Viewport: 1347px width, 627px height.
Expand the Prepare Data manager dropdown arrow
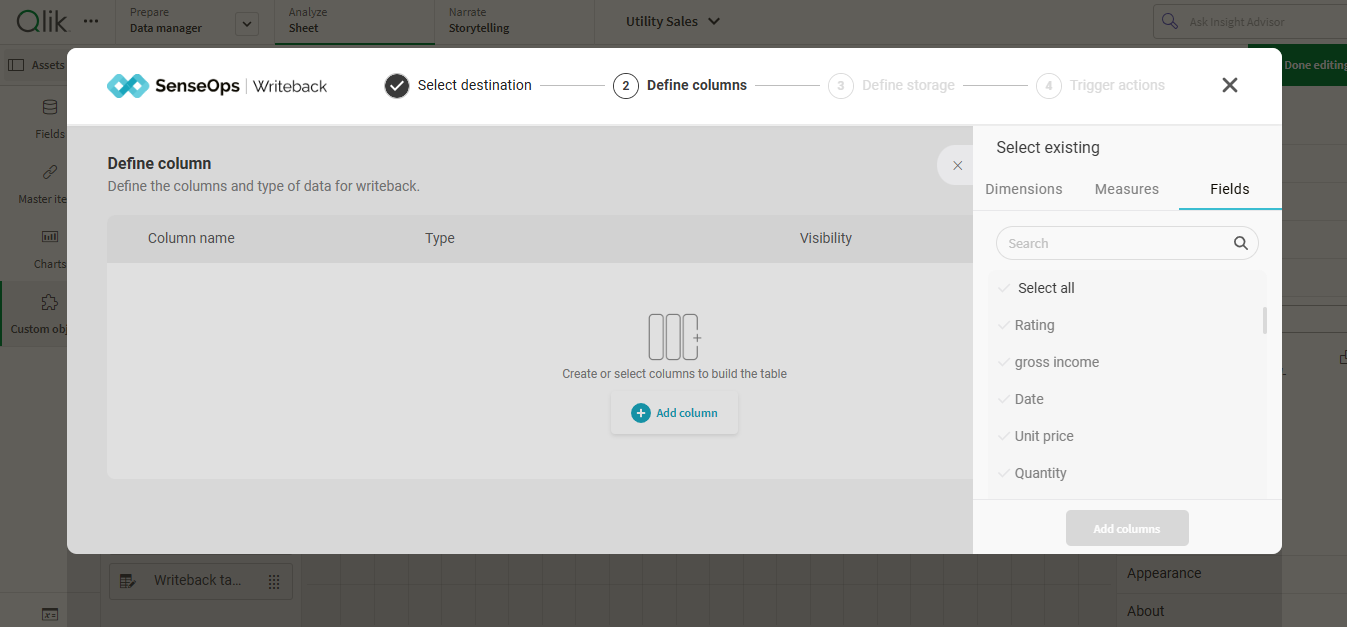point(247,24)
